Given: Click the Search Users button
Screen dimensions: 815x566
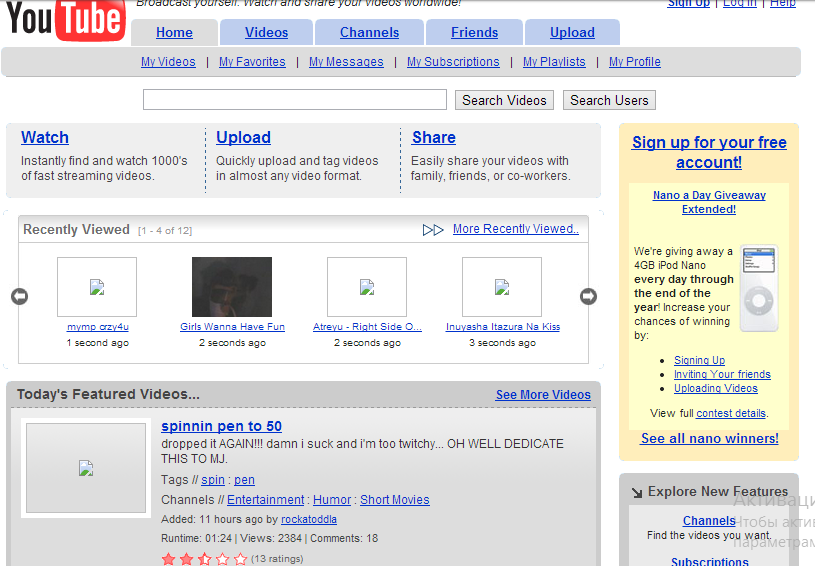Looking at the screenshot, I should click(x=609, y=100).
